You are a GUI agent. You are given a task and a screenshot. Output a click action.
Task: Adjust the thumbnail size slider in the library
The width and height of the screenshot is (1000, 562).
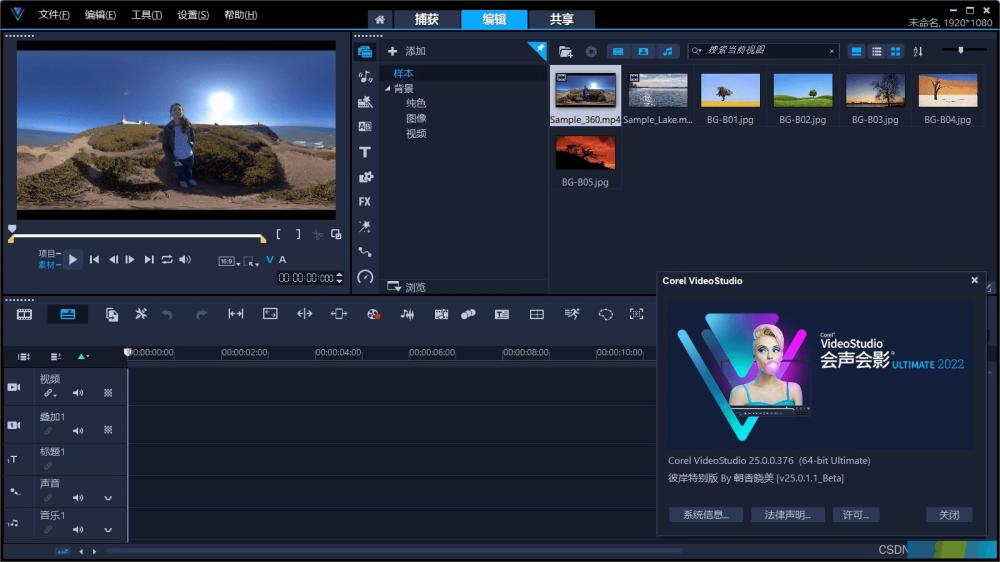(x=960, y=50)
